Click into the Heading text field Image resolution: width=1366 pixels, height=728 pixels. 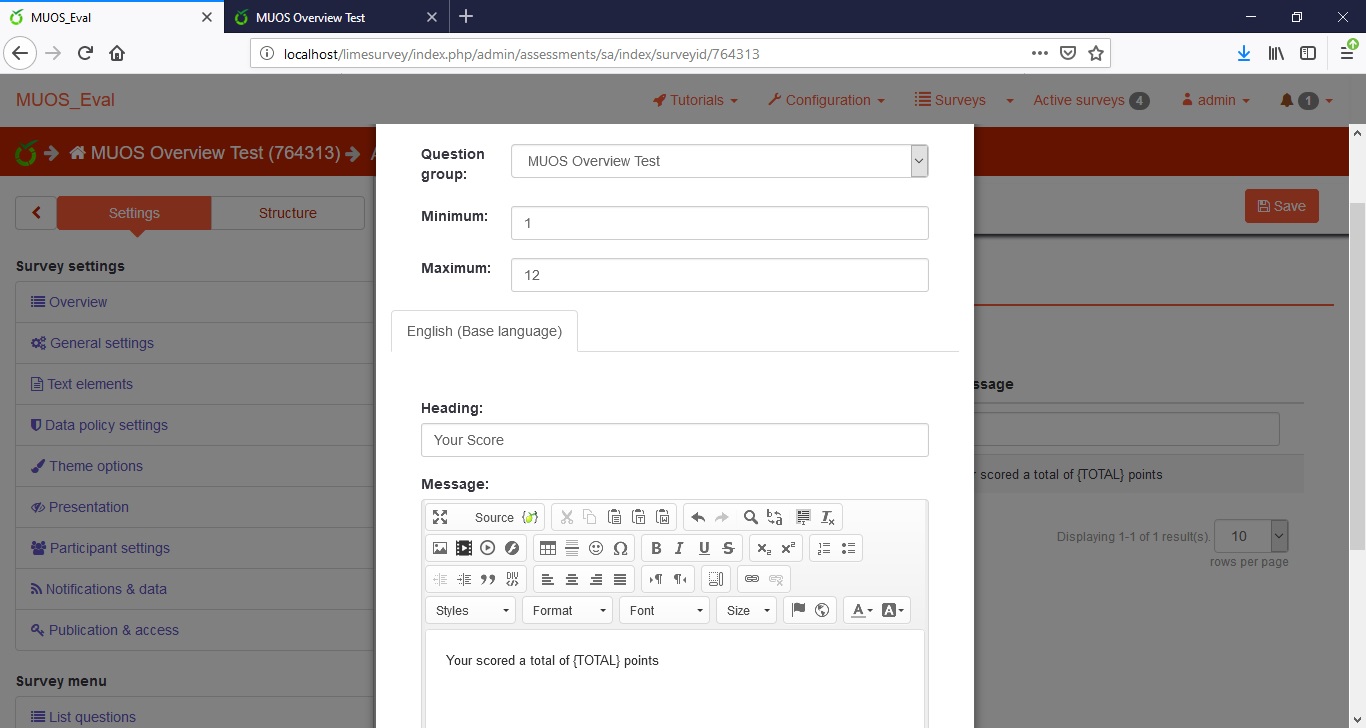(674, 440)
